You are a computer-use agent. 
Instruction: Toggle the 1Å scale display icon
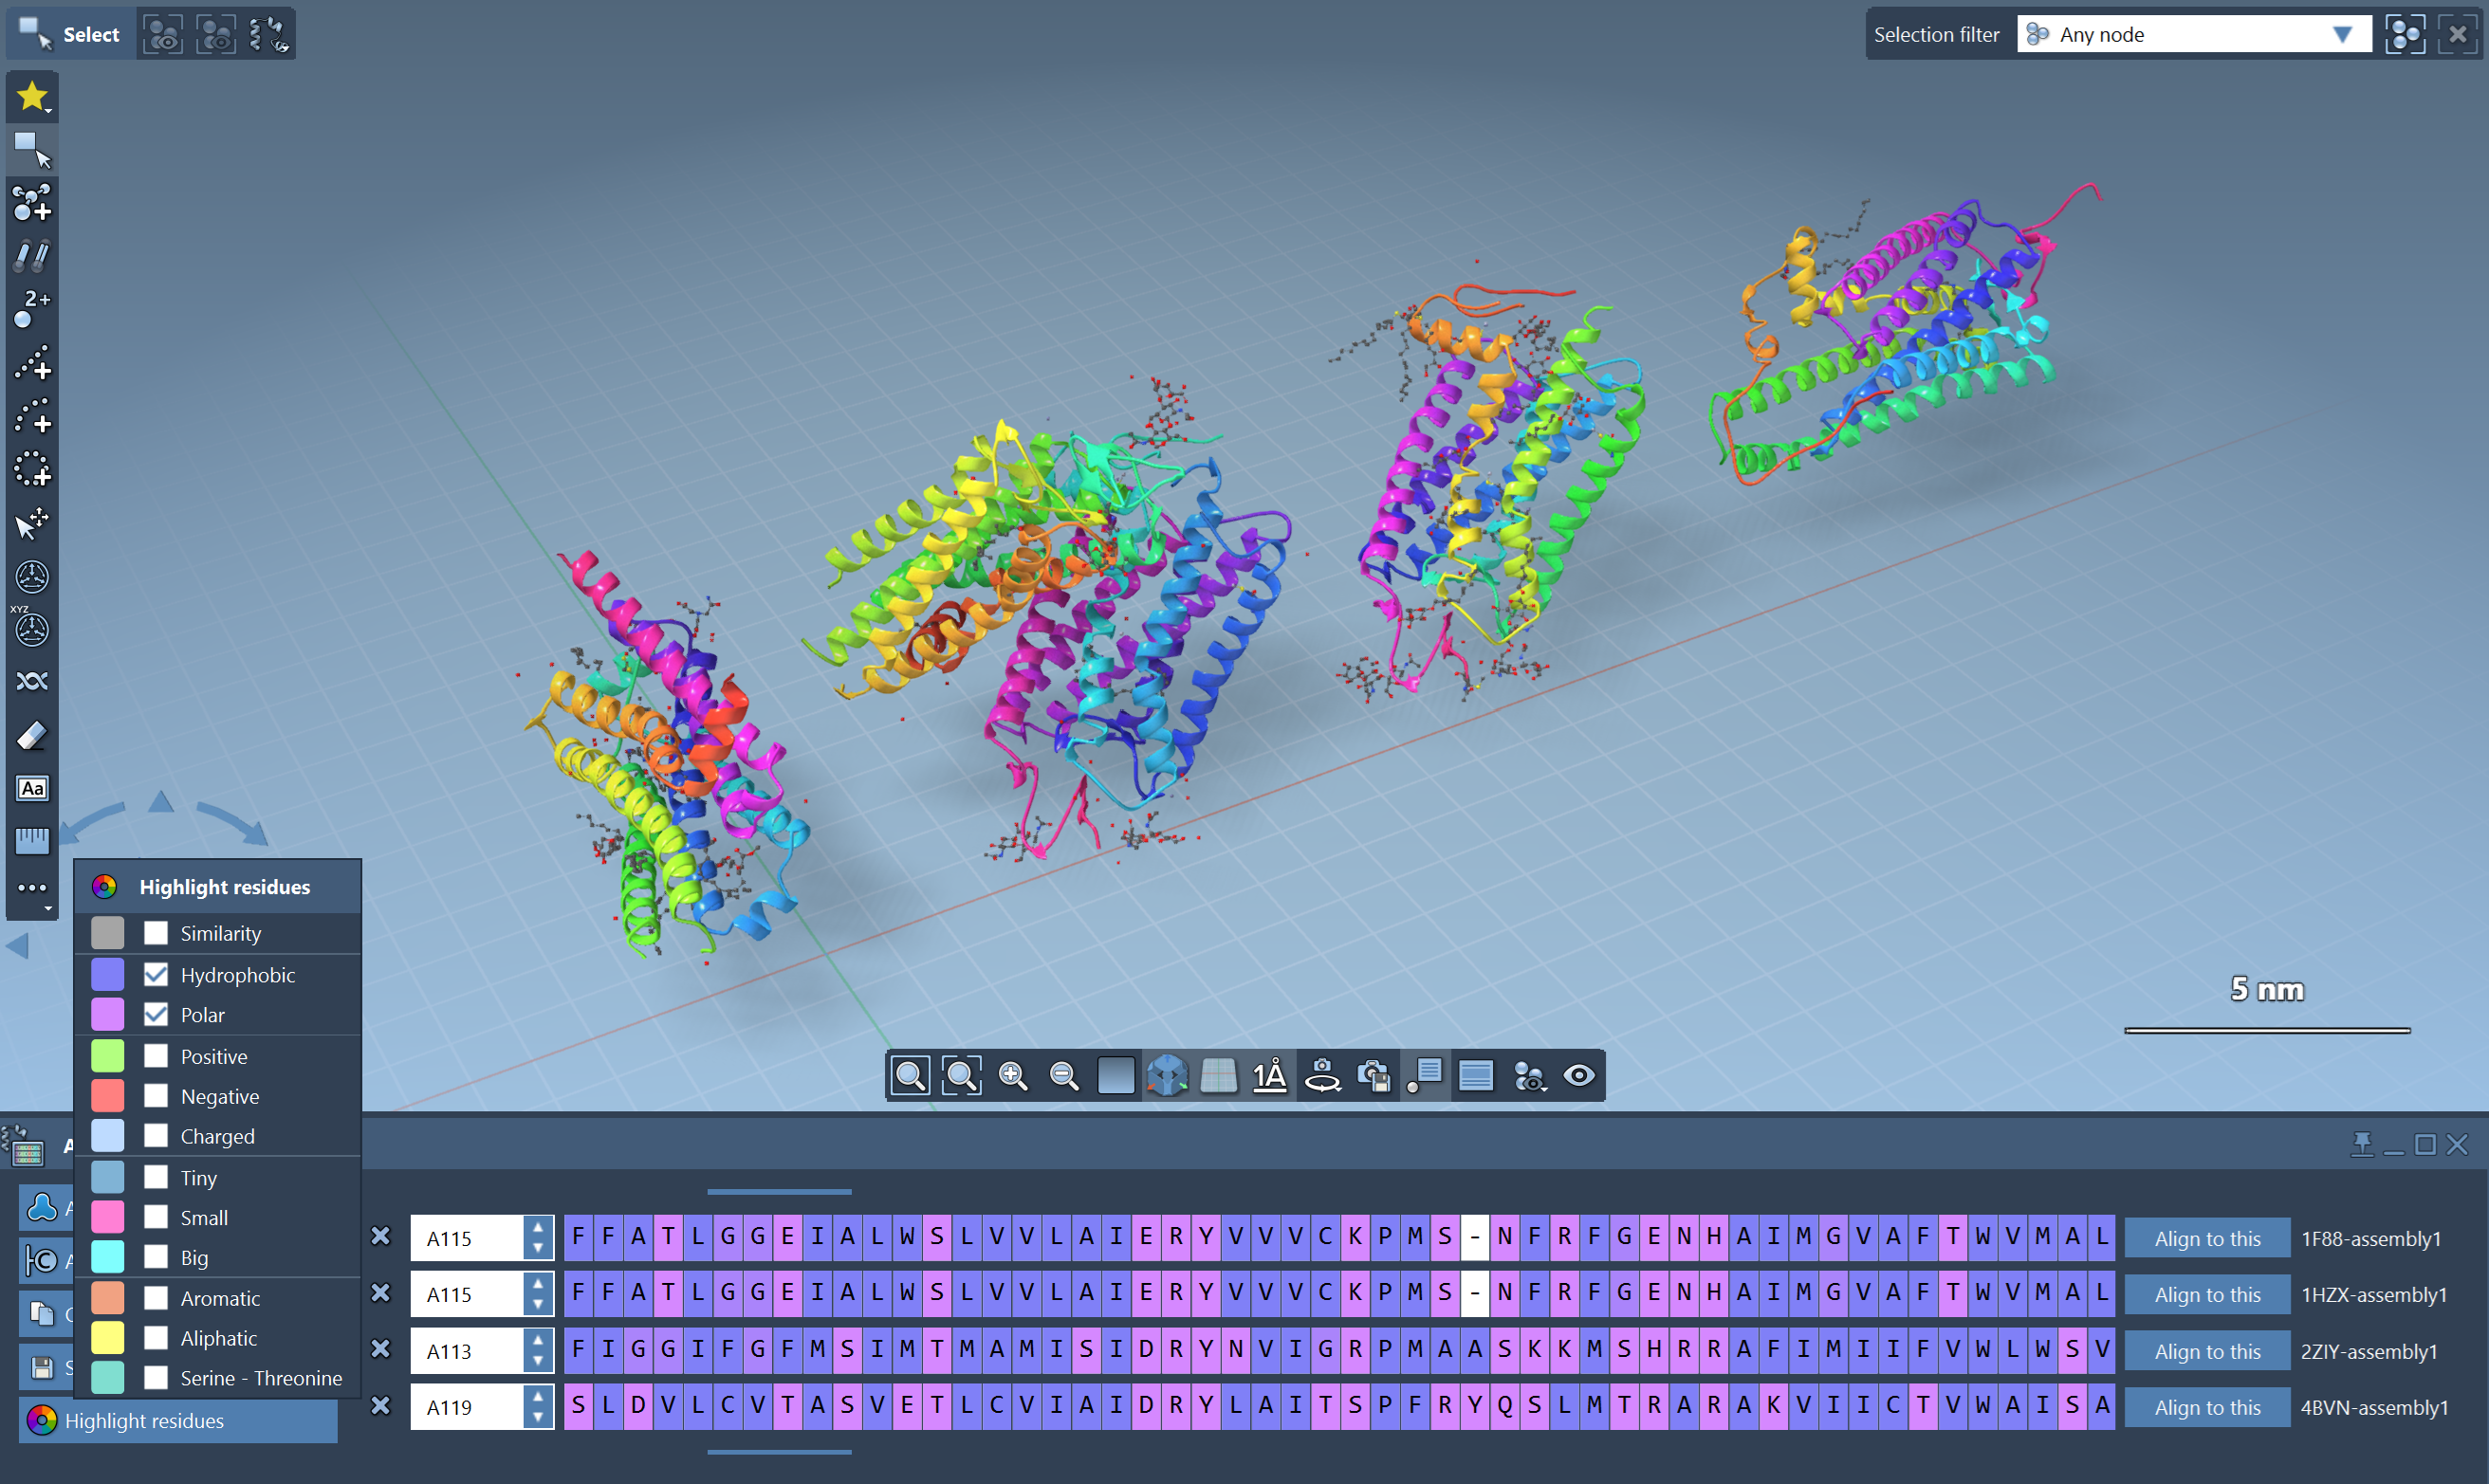coord(1270,1076)
